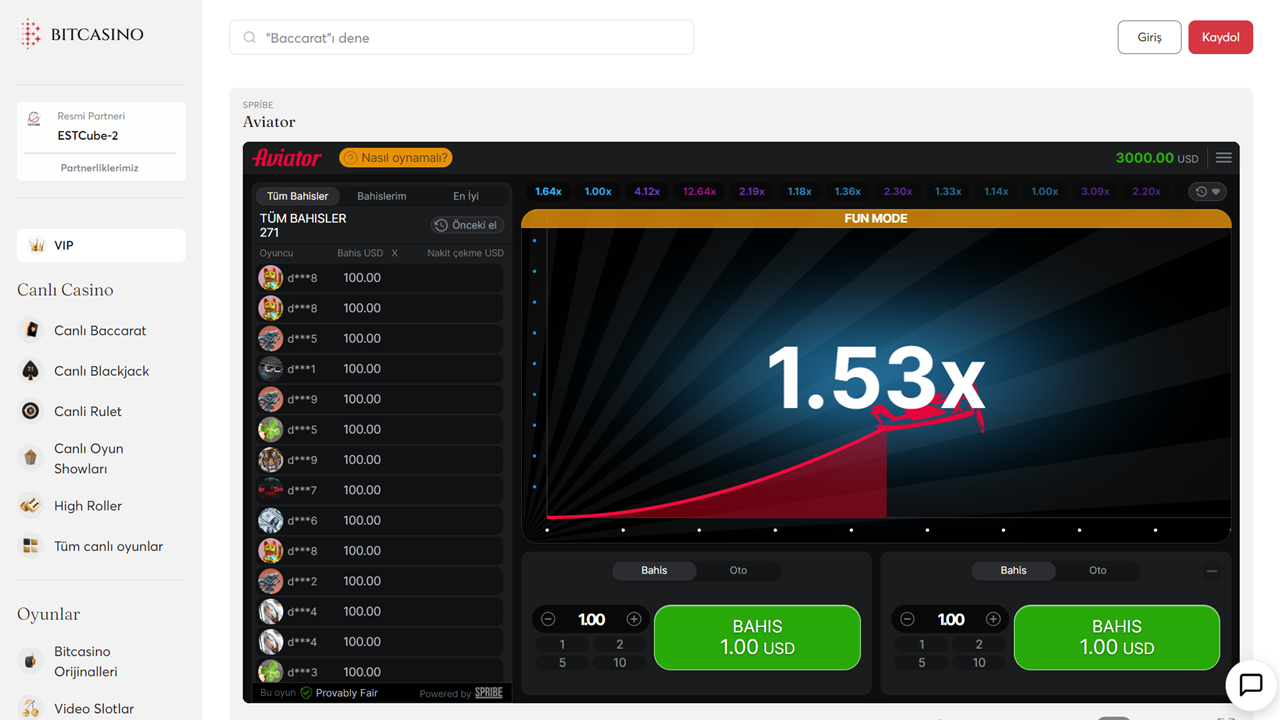
Task: Remove the second bet panel
Action: coord(1212,571)
